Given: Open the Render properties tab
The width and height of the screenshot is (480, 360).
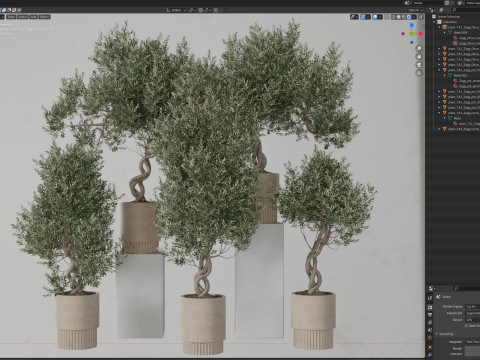Looking at the screenshot, I should 430,307.
